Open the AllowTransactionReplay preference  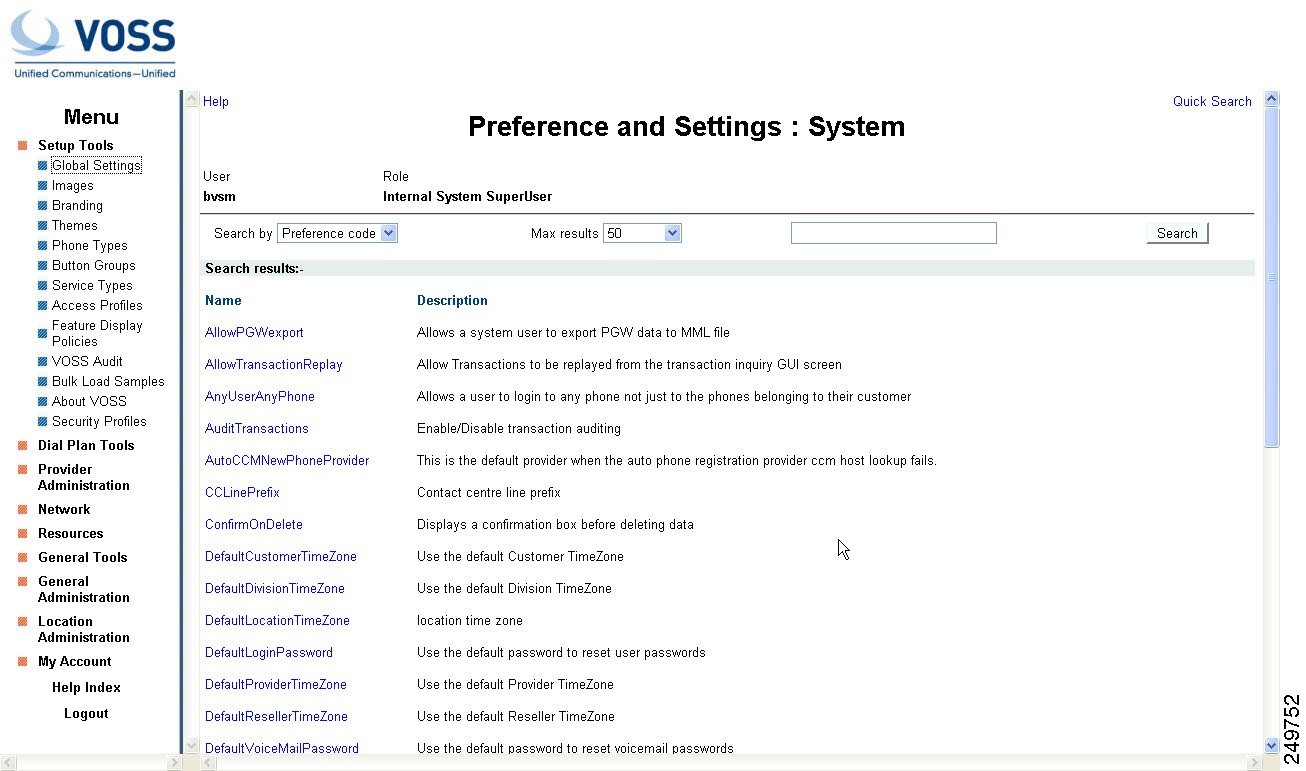[274, 364]
